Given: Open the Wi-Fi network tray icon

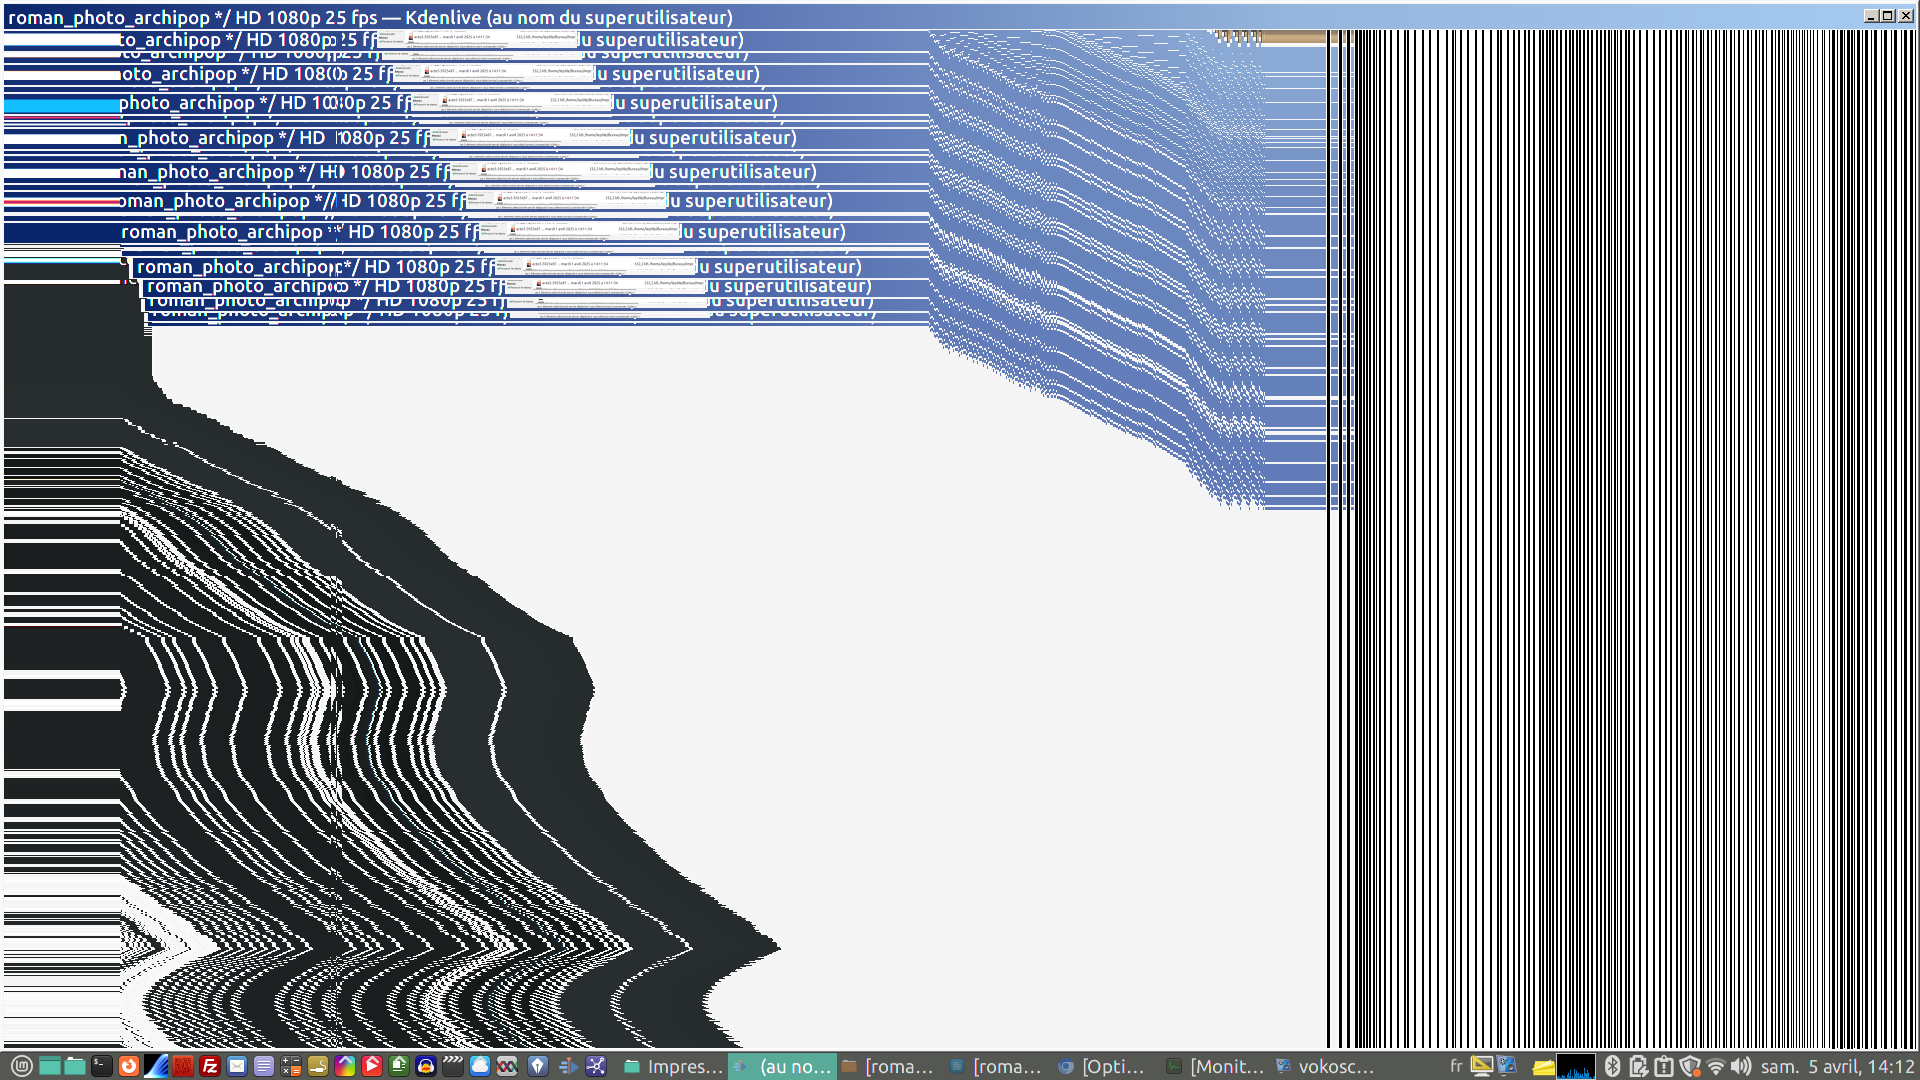Looking at the screenshot, I should coord(1716,1066).
